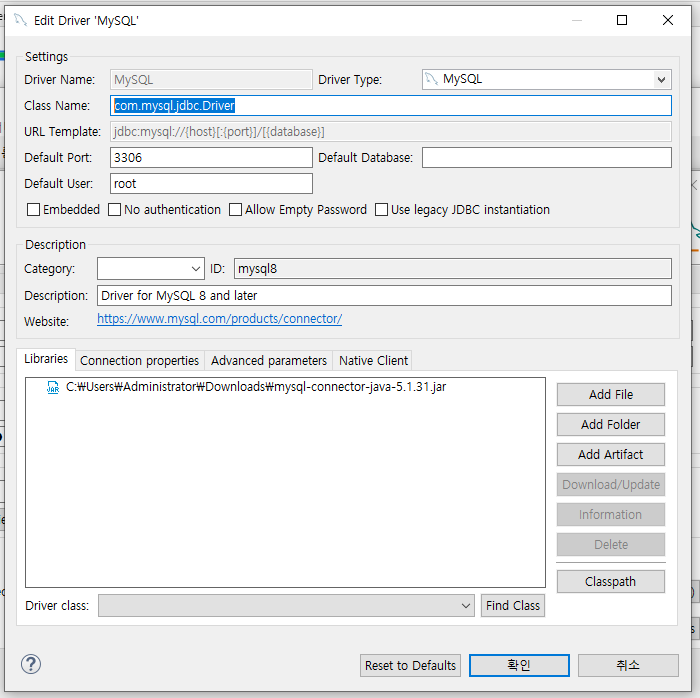This screenshot has height=698, width=700.
Task: Click the grayed Download/Update button
Action: [x=611, y=485]
